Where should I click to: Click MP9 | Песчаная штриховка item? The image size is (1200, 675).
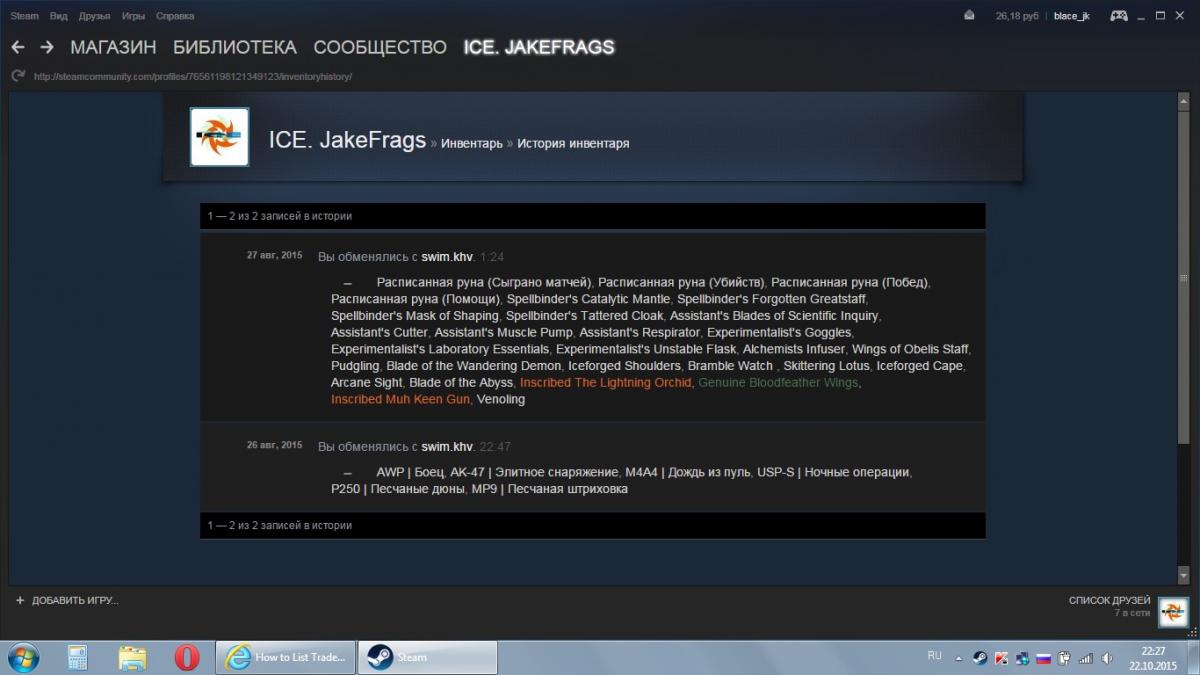[550, 489]
